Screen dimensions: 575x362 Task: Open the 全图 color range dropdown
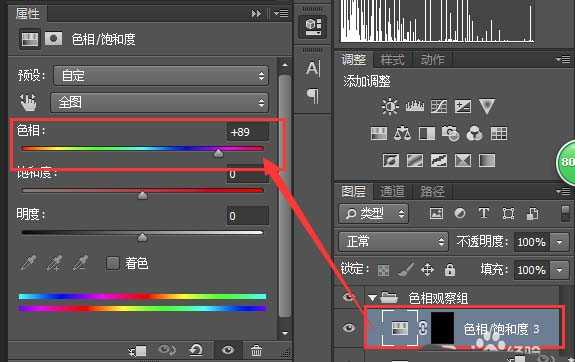[x=159, y=102]
